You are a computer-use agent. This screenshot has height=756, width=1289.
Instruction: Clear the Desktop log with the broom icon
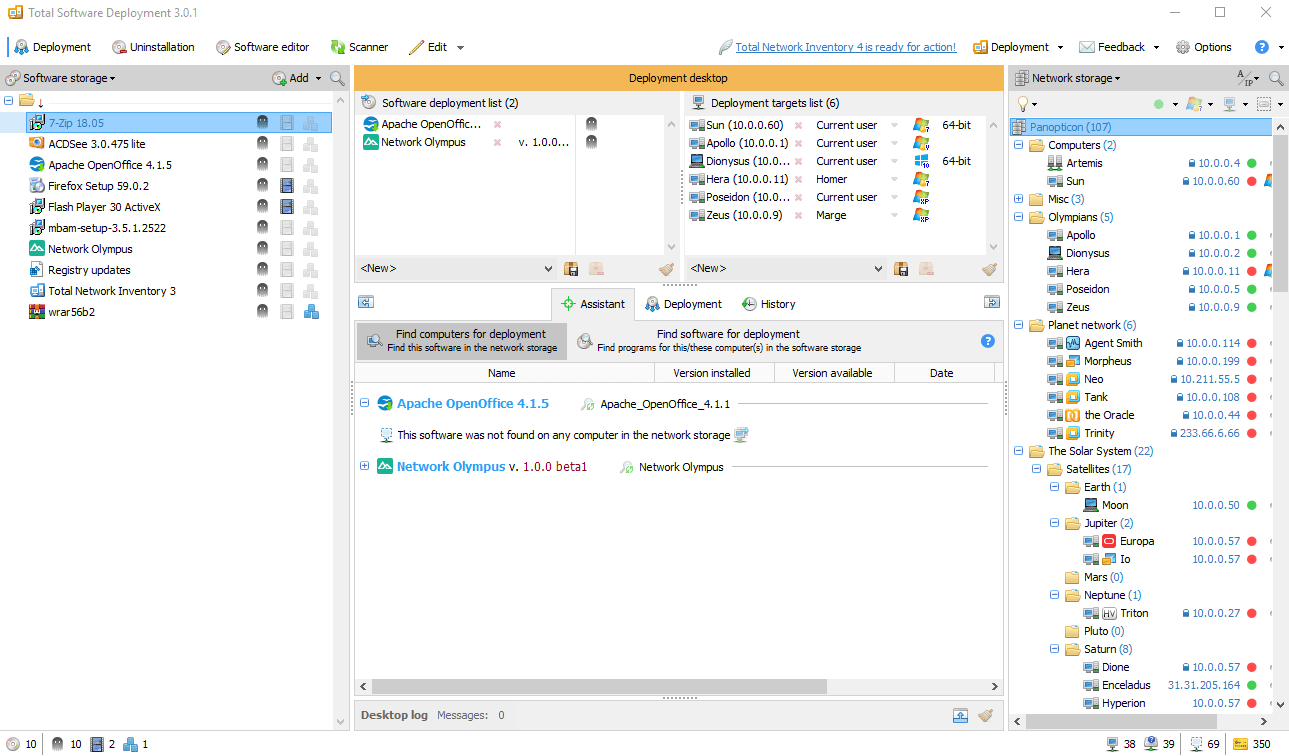pyautogui.click(x=985, y=715)
